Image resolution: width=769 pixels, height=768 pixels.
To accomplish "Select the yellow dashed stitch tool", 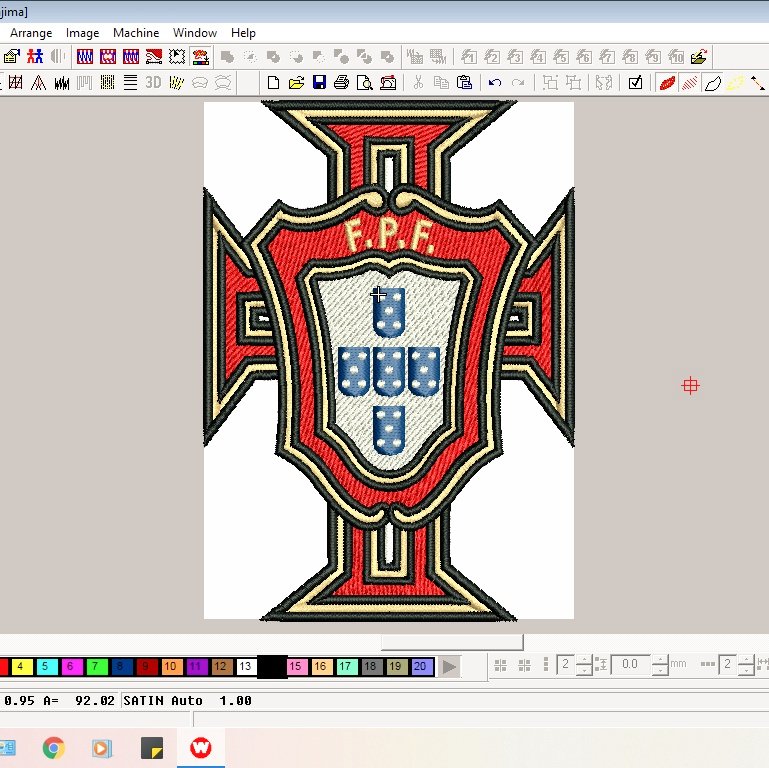I will (177, 82).
